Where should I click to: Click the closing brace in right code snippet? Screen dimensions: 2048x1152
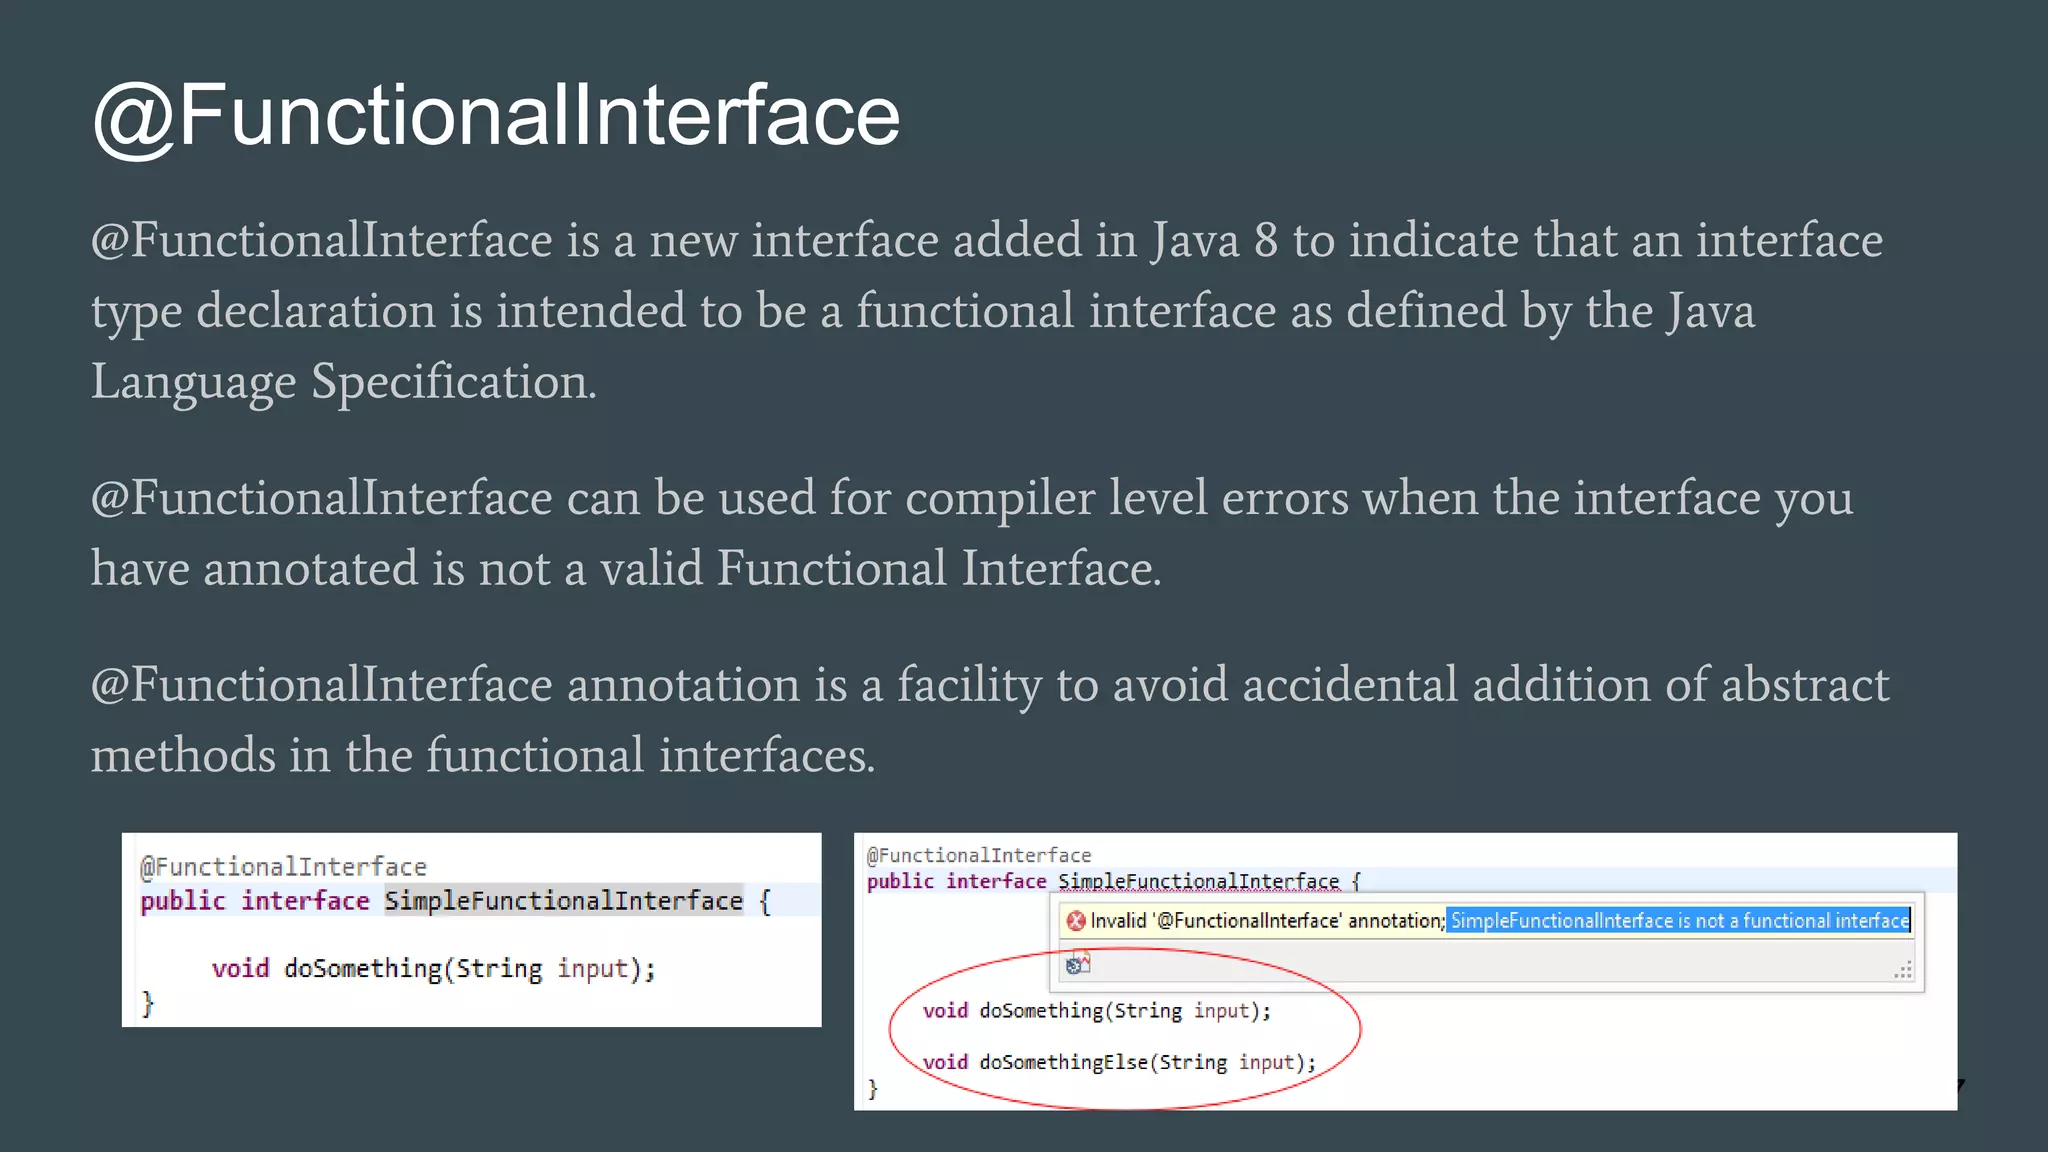click(873, 1089)
